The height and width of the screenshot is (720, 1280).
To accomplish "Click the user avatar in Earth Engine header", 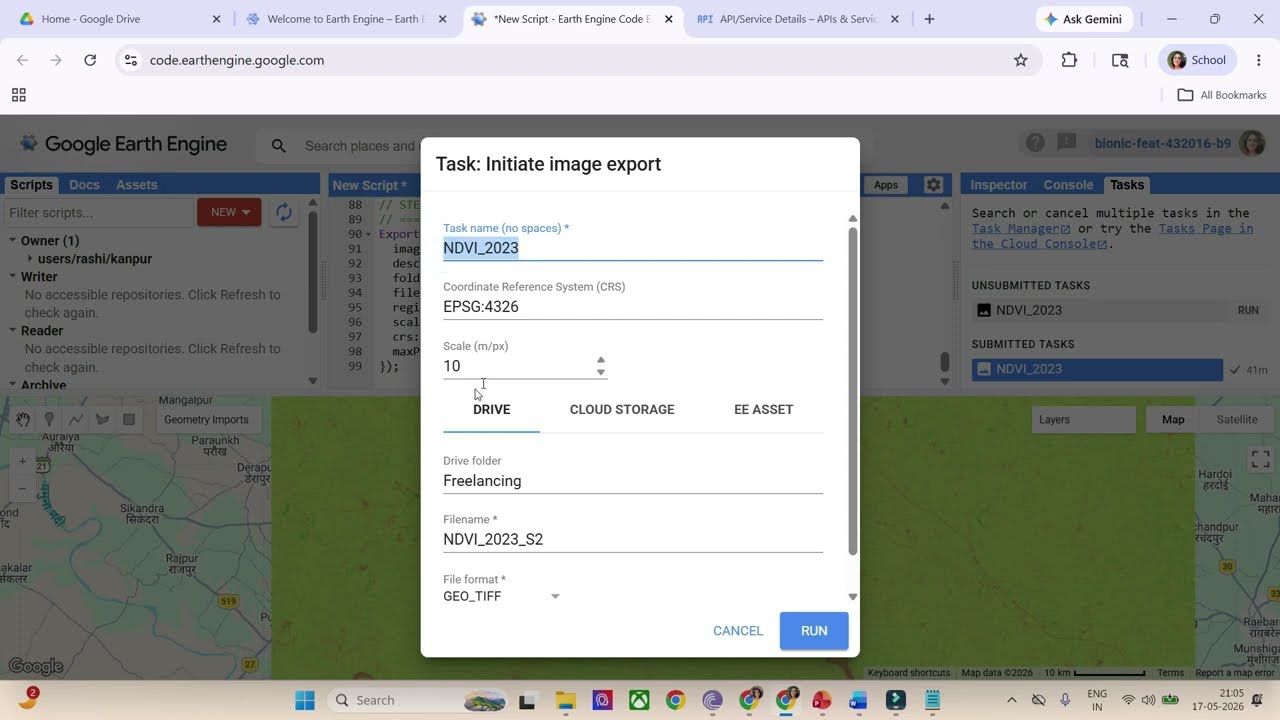I will tap(1252, 144).
